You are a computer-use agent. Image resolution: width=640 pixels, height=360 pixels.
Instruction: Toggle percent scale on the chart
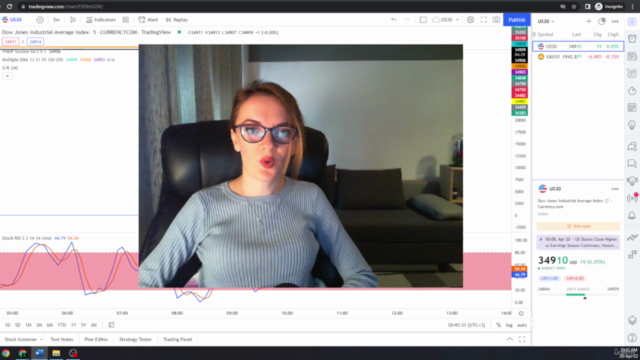pyautogui.click(x=498, y=325)
